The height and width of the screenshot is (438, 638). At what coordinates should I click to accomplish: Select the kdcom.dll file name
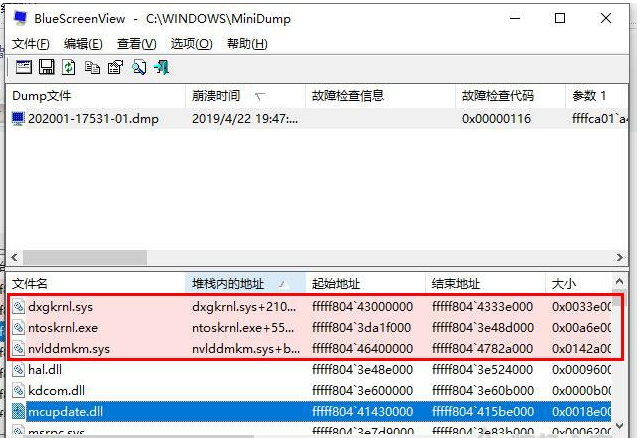pyautogui.click(x=57, y=391)
